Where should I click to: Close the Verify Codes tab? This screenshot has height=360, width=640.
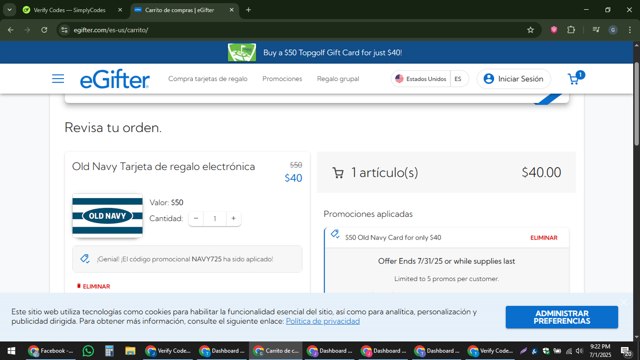point(120,10)
